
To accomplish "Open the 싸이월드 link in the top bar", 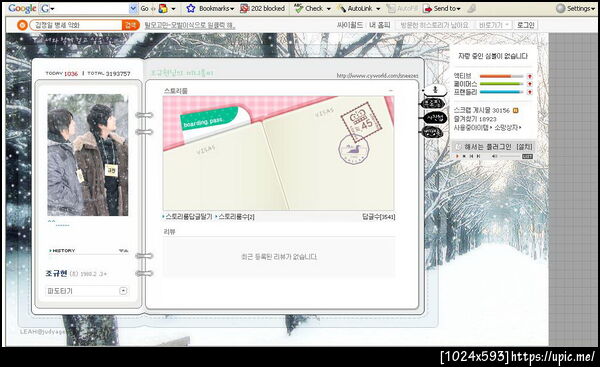I will click(350, 25).
